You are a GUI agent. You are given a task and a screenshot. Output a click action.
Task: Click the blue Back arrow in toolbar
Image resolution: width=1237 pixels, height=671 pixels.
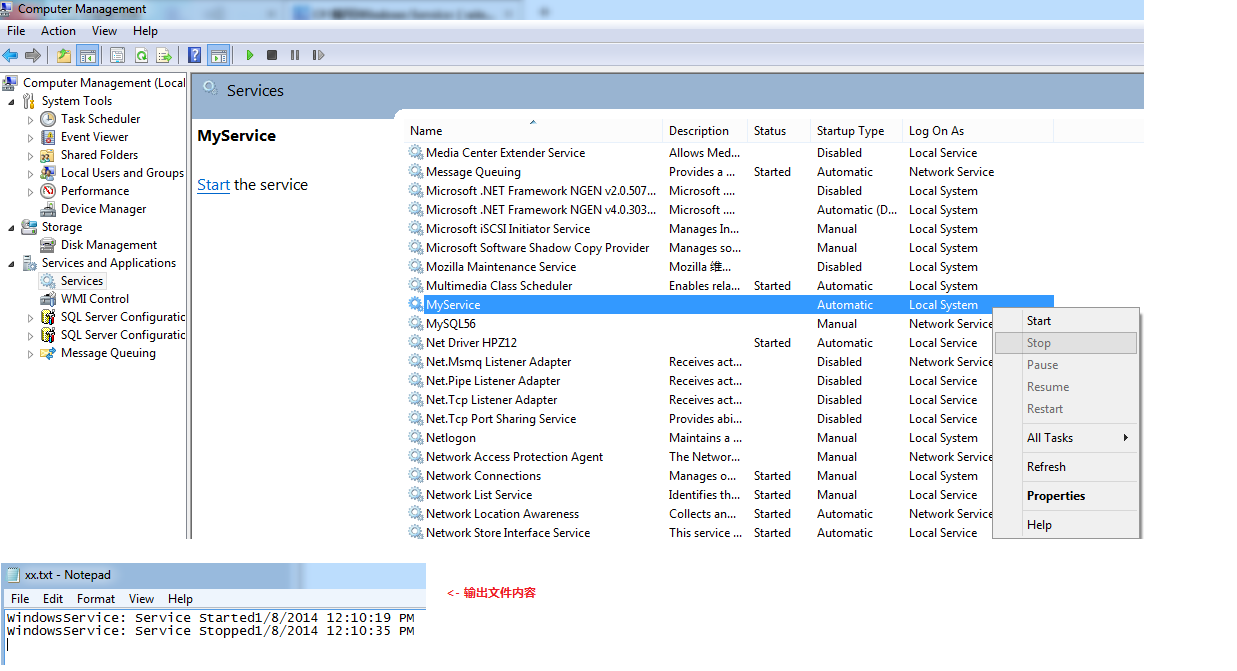pyautogui.click(x=10, y=55)
